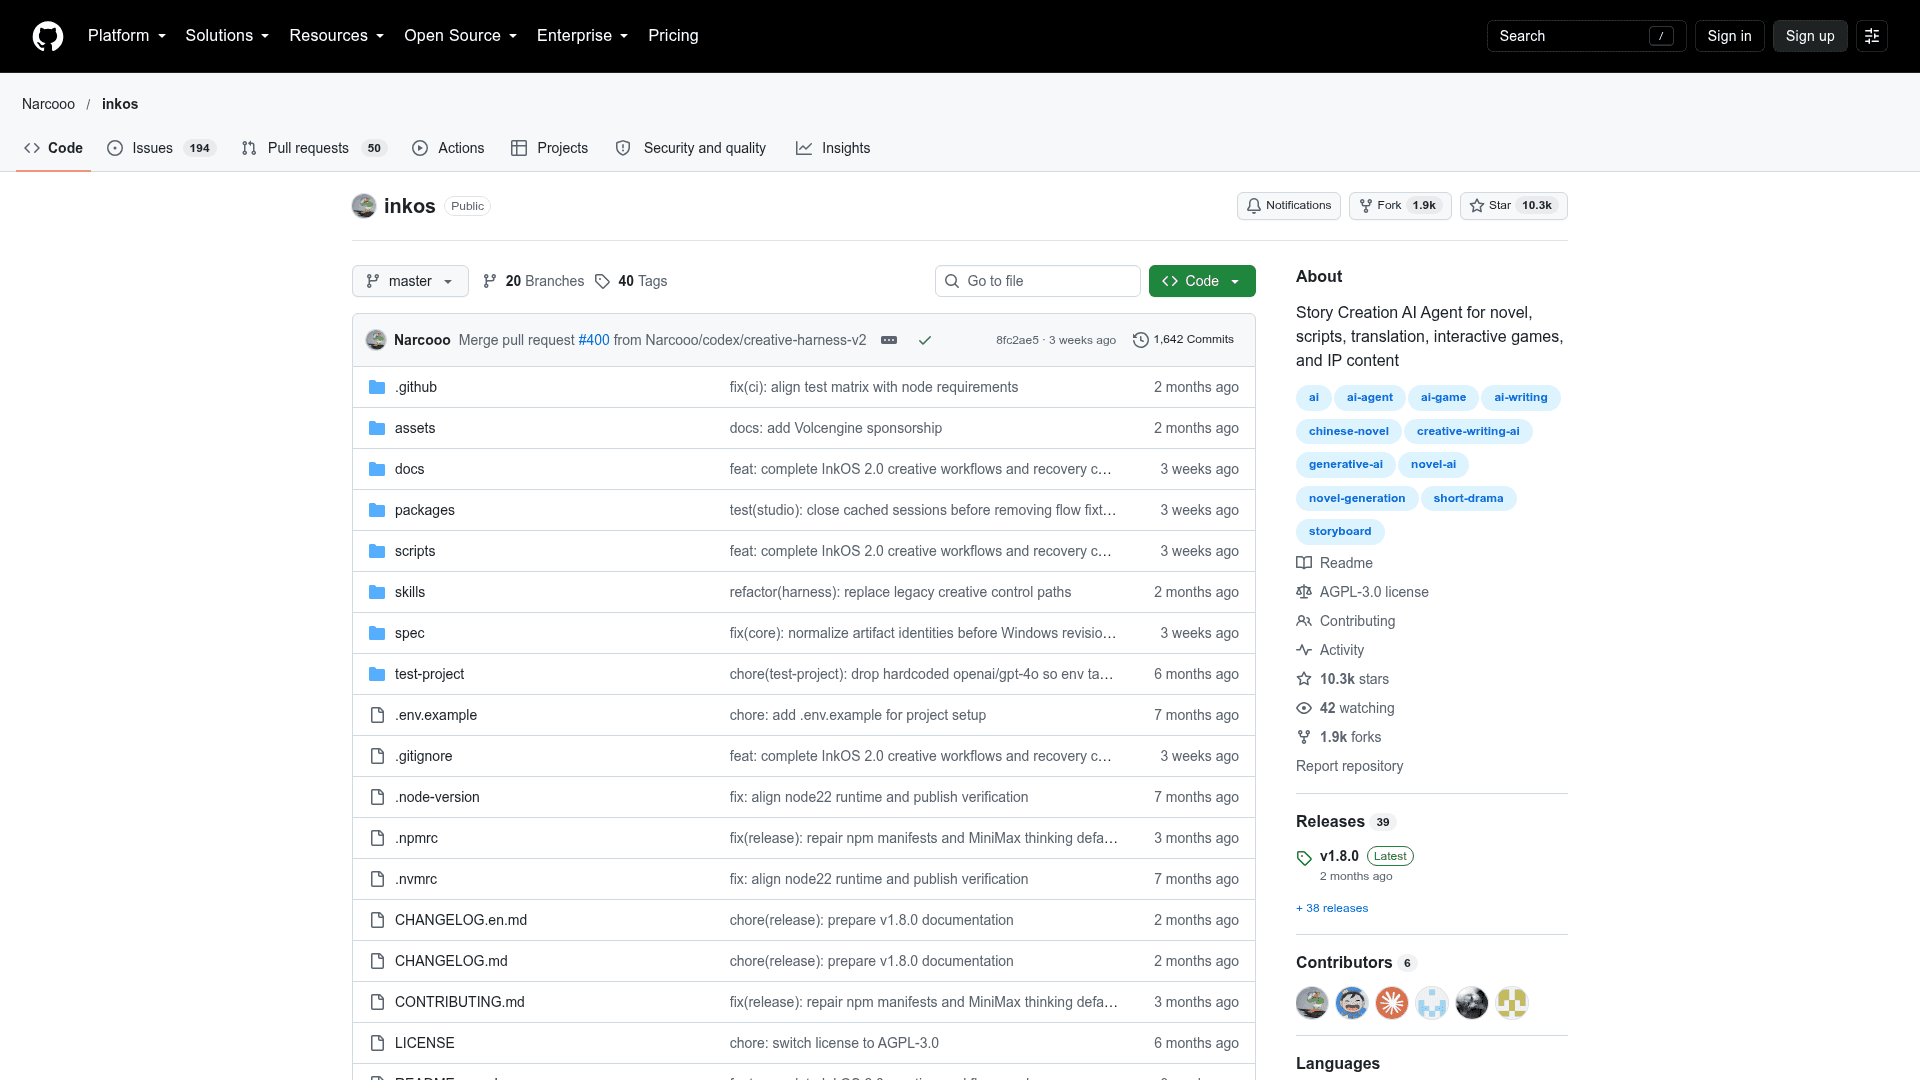Click the first contributor avatar
The width and height of the screenshot is (1920, 1080).
pos(1312,1002)
